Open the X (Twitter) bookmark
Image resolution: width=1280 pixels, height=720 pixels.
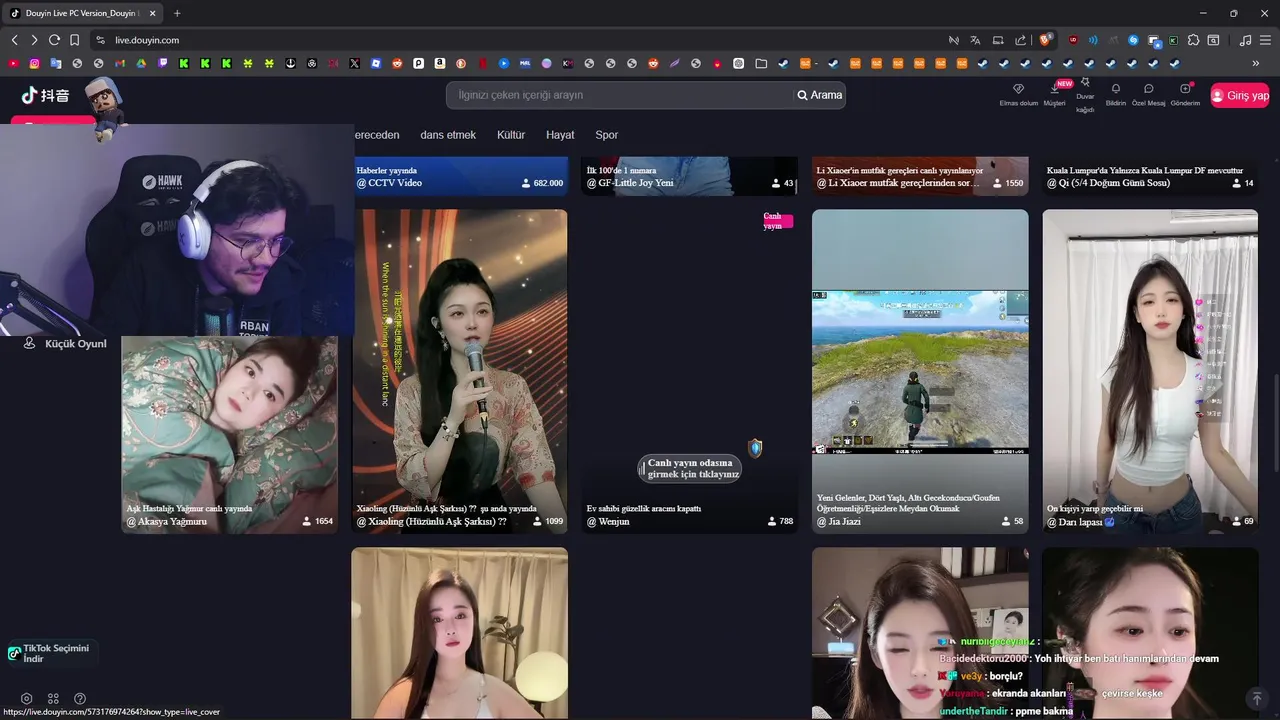[354, 63]
